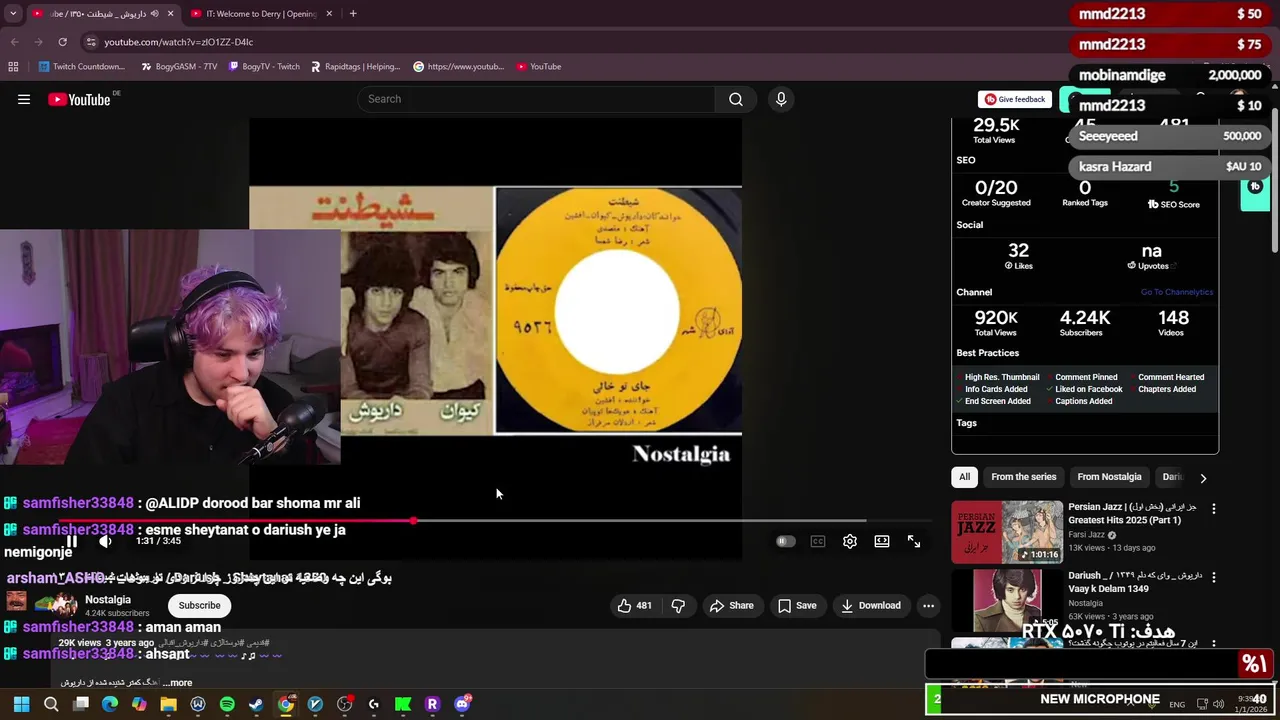Open the browser tab search dropdown
This screenshot has height=720, width=1280.
coord(13,14)
